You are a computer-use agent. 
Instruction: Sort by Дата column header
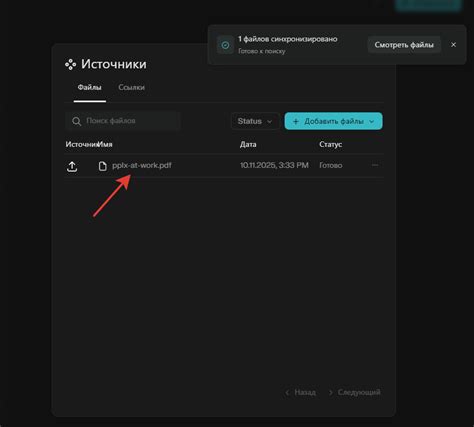click(x=248, y=144)
